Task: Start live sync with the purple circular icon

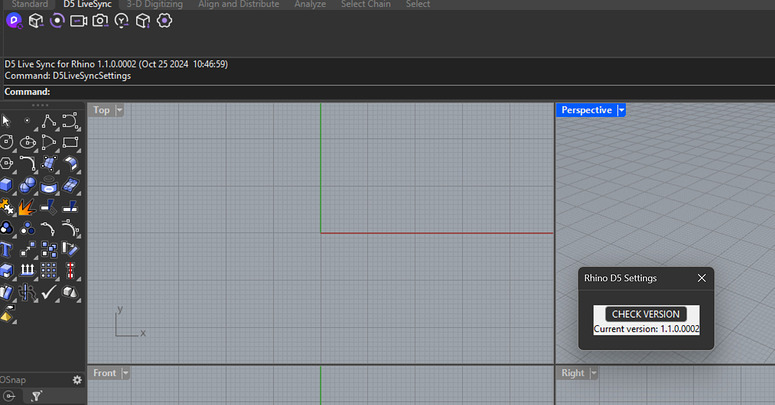Action: click(57, 21)
